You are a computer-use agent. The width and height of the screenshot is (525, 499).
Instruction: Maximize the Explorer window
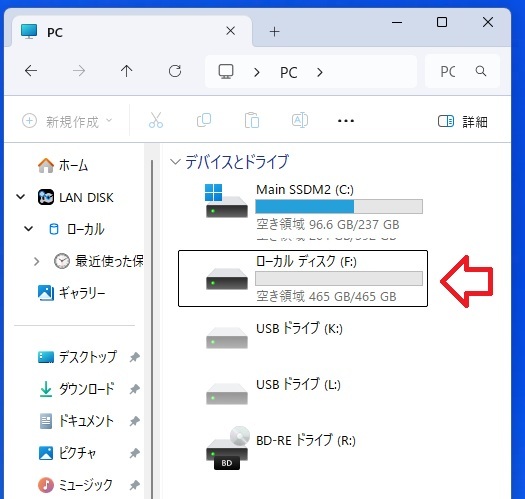[442, 22]
